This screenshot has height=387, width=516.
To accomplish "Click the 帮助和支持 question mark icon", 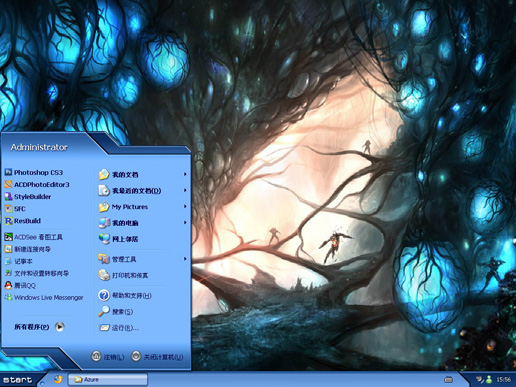I will pyautogui.click(x=104, y=295).
